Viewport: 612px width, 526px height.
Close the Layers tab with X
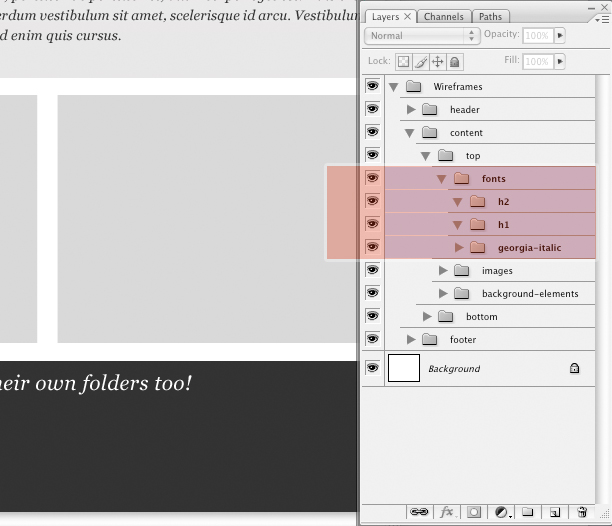(407, 16)
